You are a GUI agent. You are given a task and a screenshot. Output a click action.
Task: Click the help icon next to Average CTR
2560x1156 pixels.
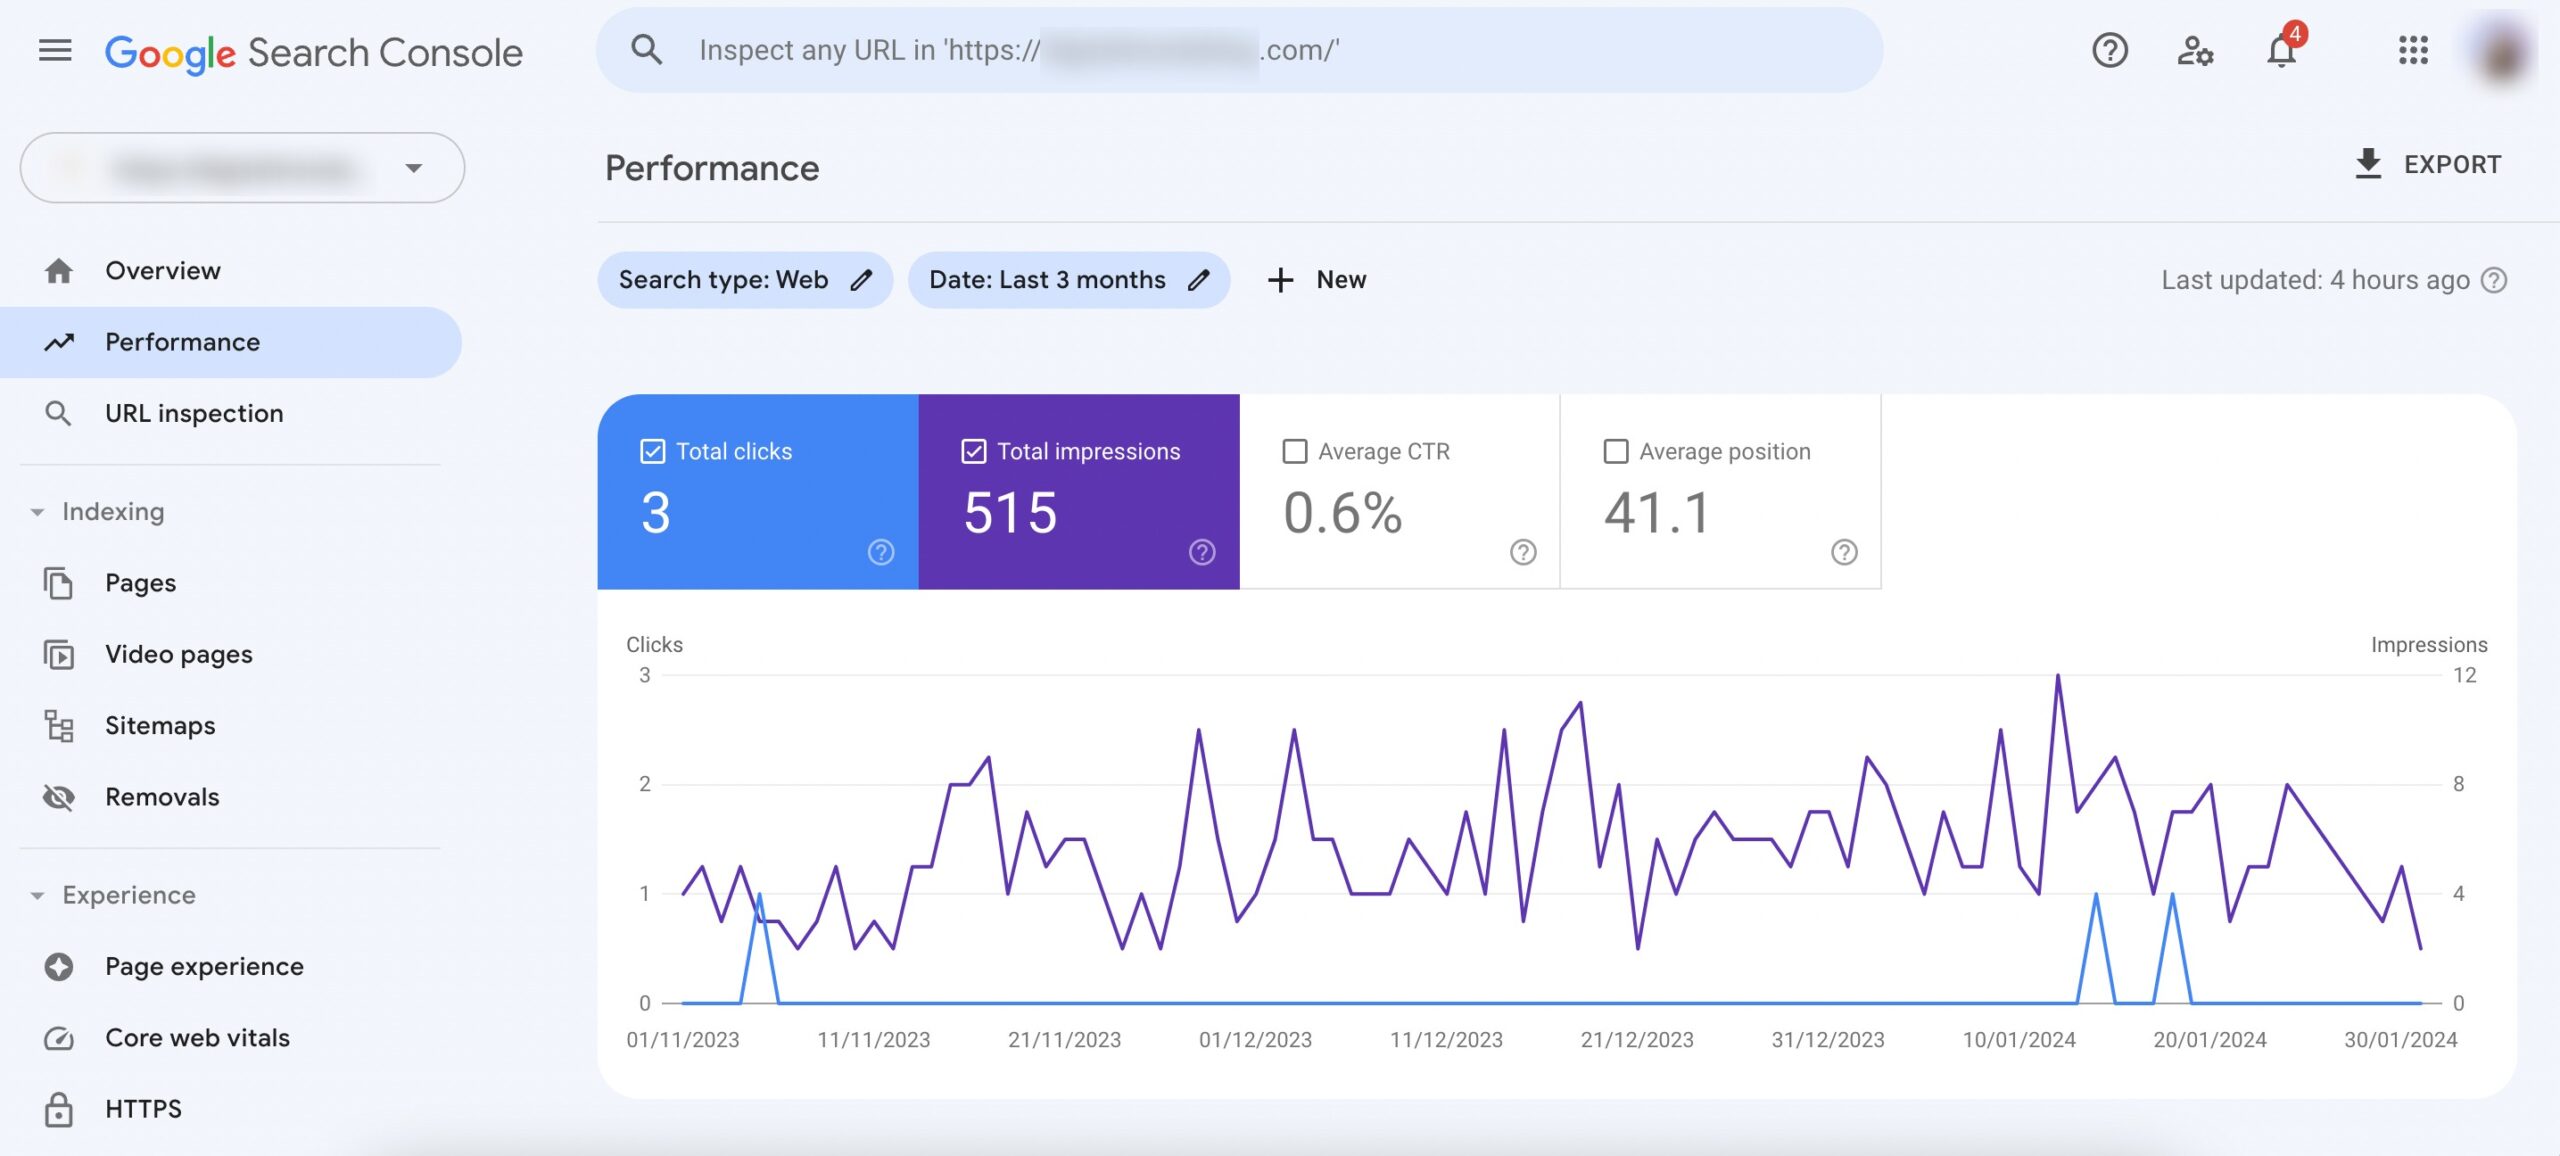tap(1520, 552)
